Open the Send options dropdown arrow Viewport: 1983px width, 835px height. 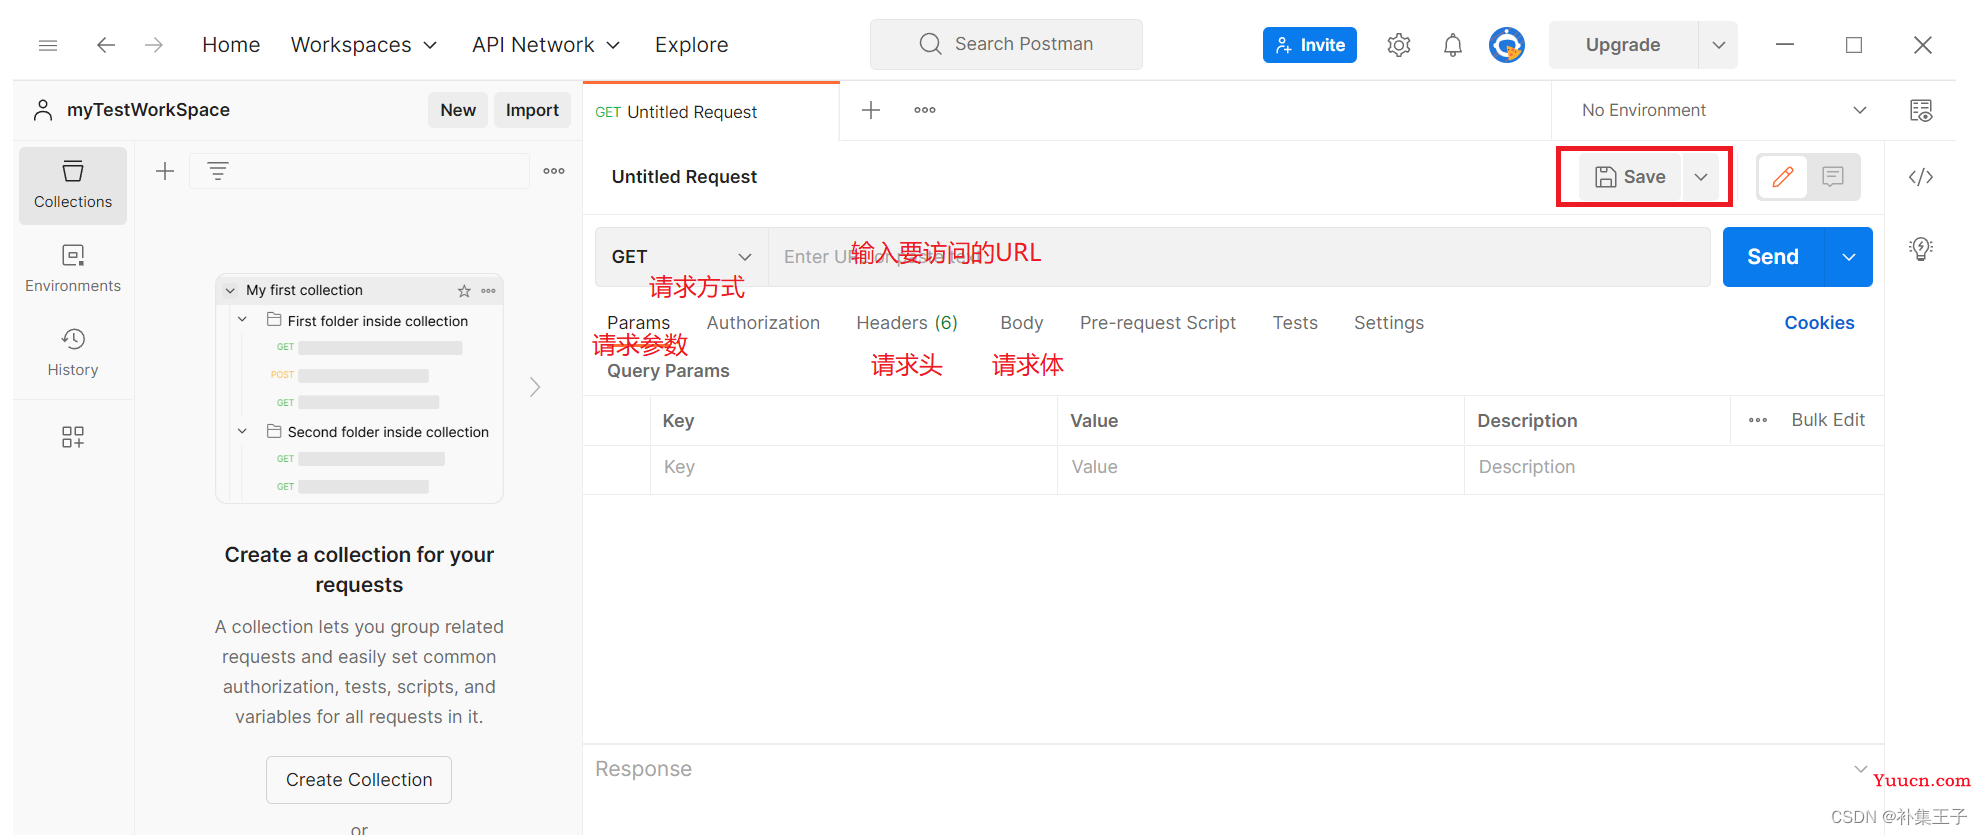(x=1849, y=257)
